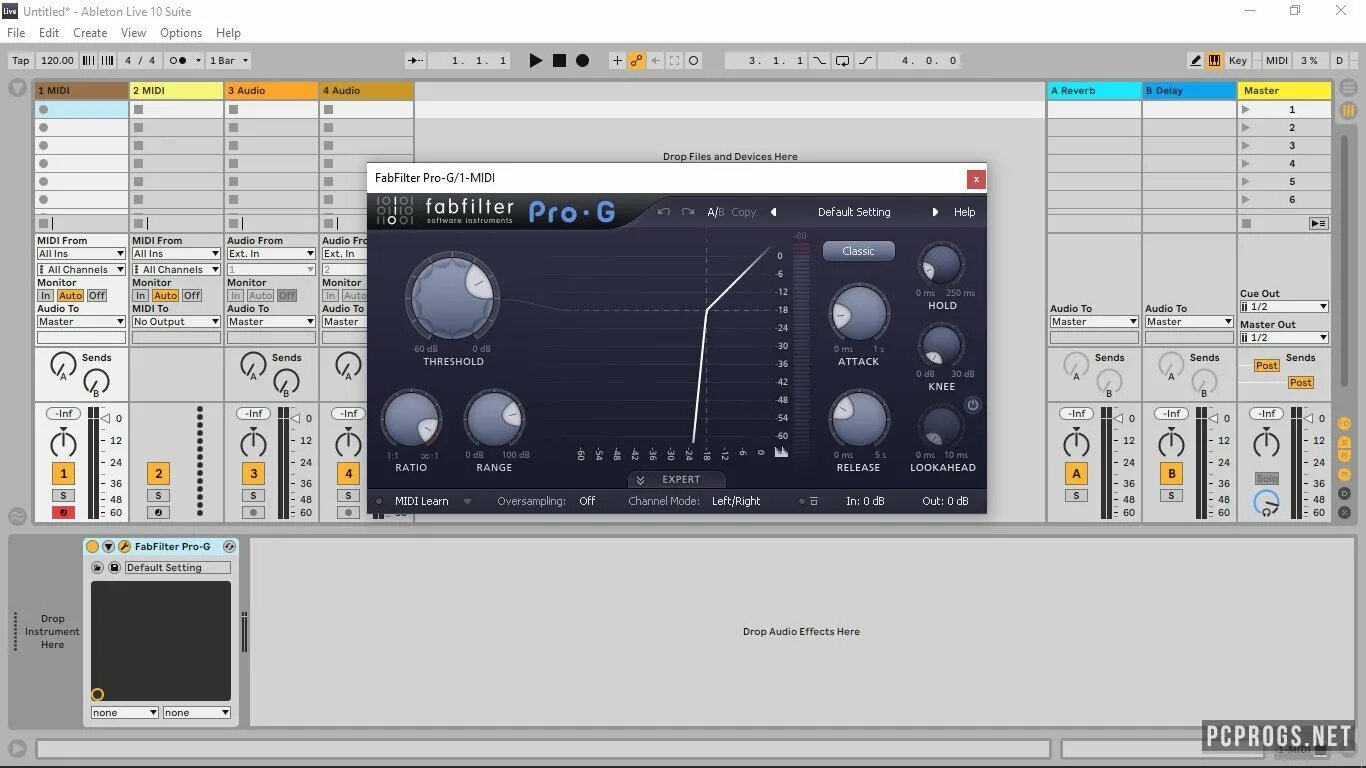Click the Session Record circle button
This screenshot has height=768, width=1366.
click(693, 60)
